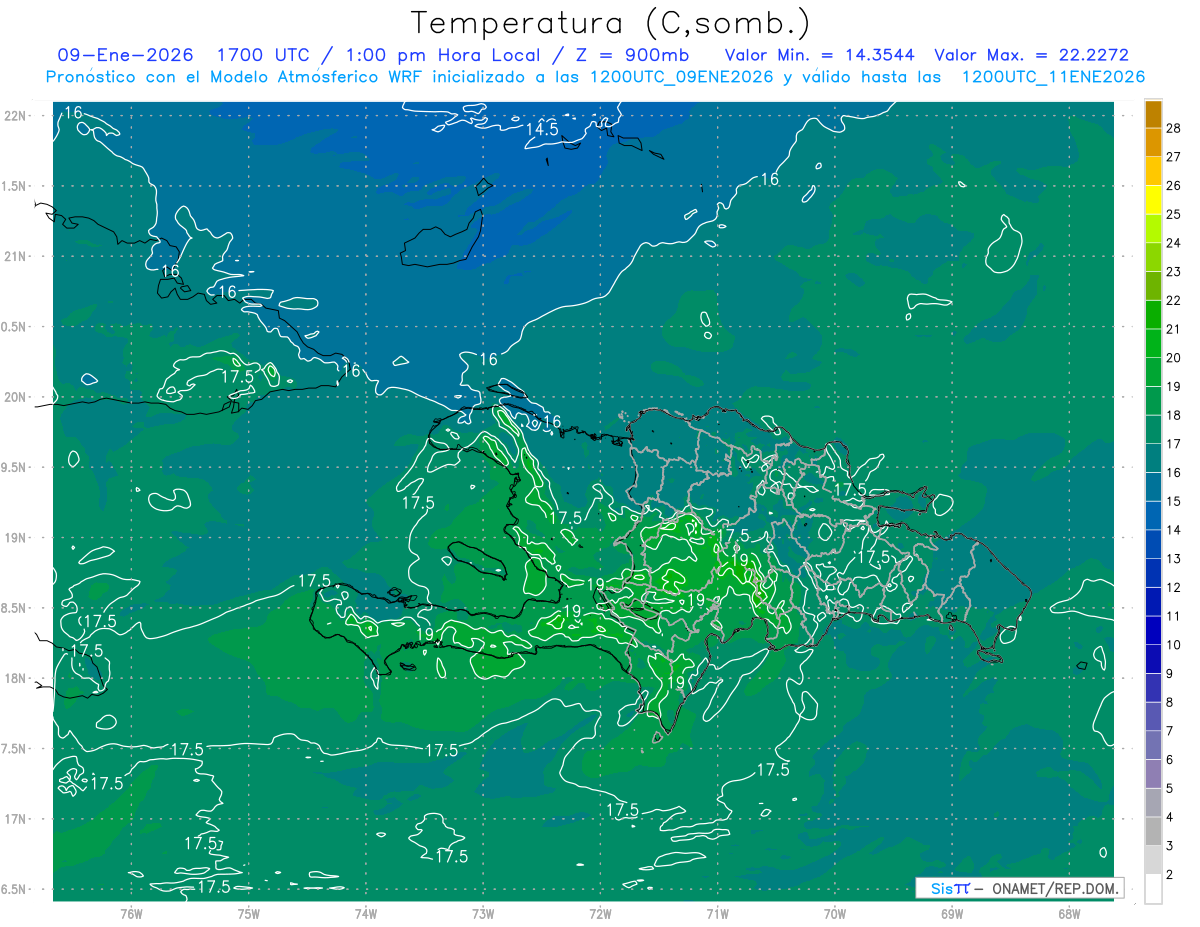
Task: Click the '72W' longitude axis label
Action: [x=600, y=914]
